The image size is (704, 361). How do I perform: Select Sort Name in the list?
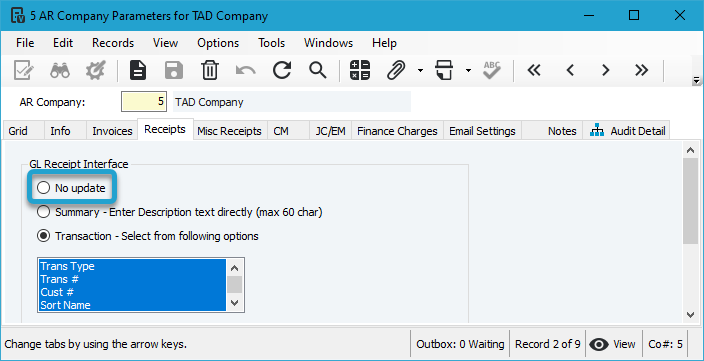[x=132, y=305]
